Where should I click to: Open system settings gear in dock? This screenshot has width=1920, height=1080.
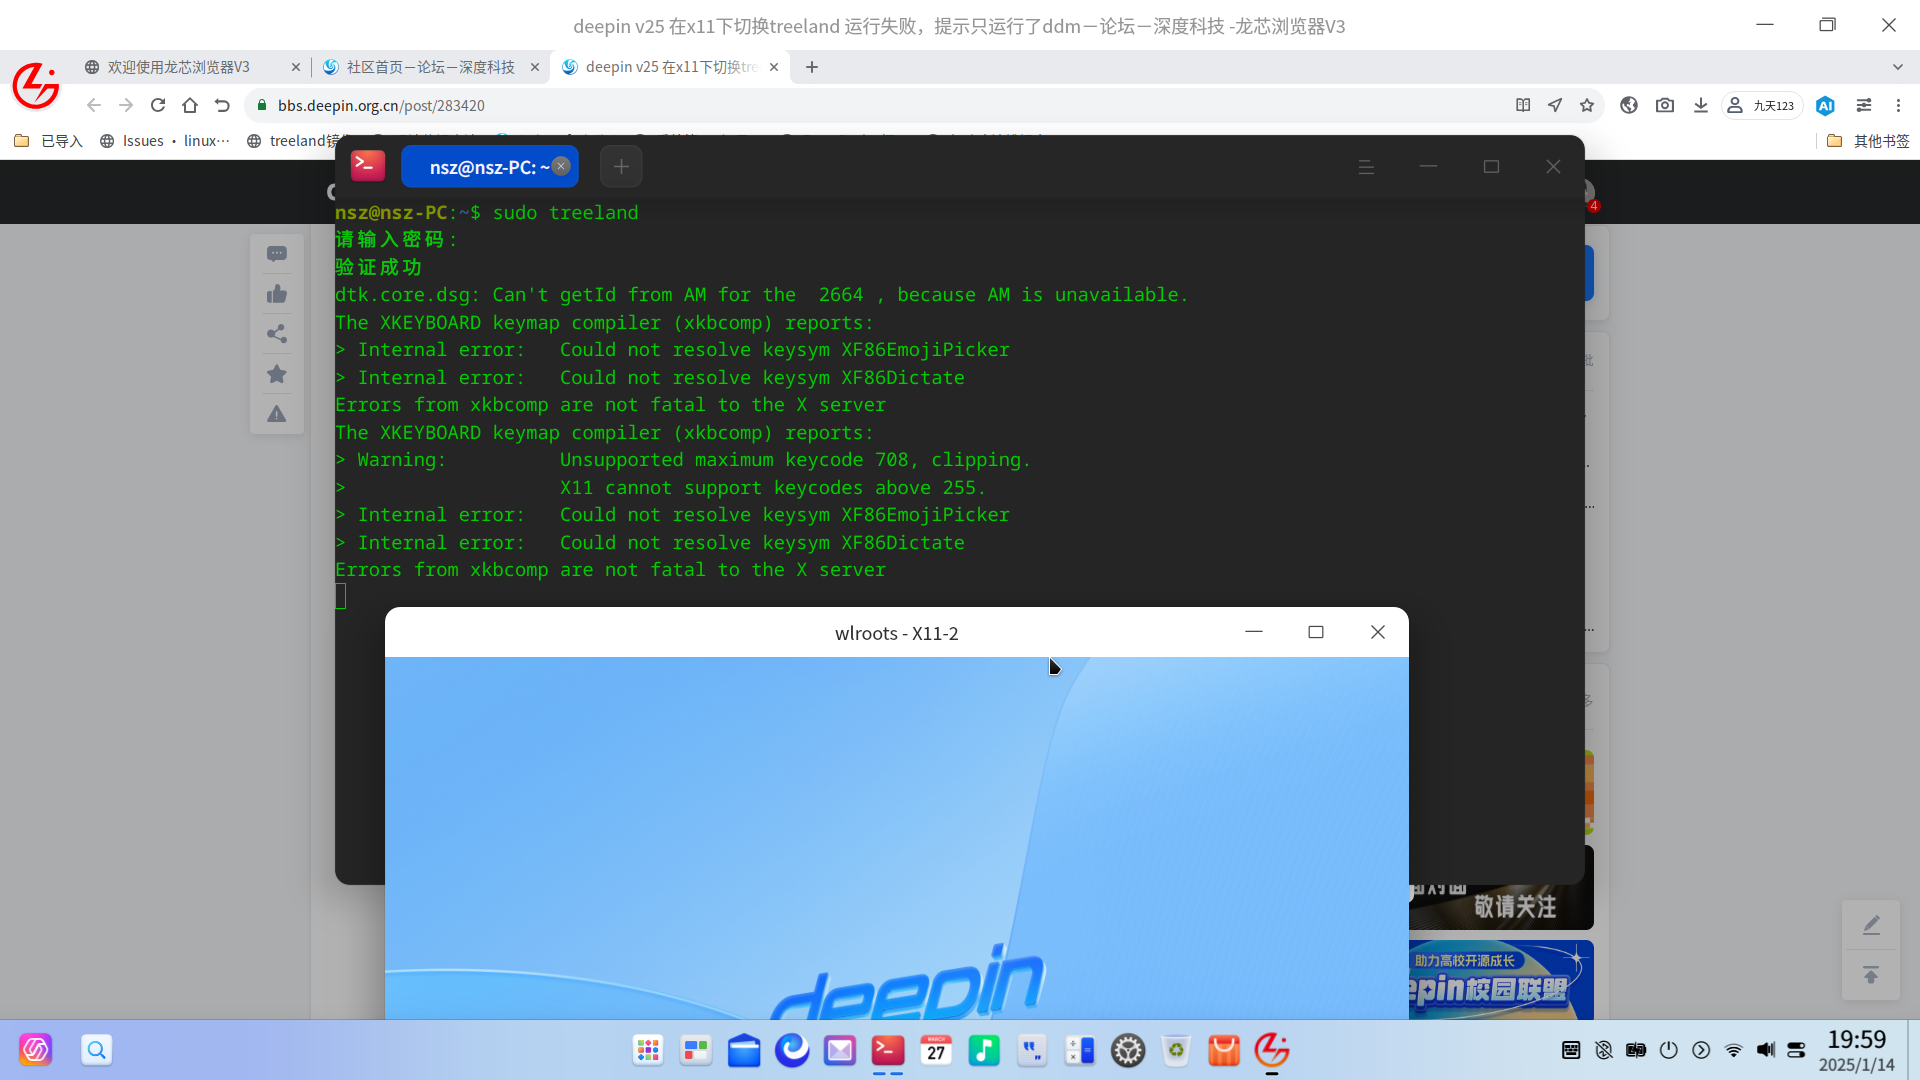pos(1128,1050)
